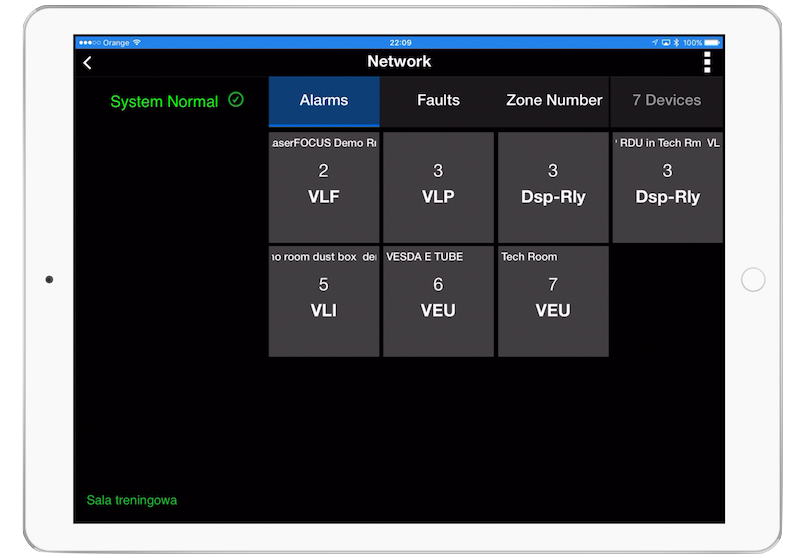800x558 pixels.
Task: Tap the battery indicator in status bar
Action: point(711,43)
